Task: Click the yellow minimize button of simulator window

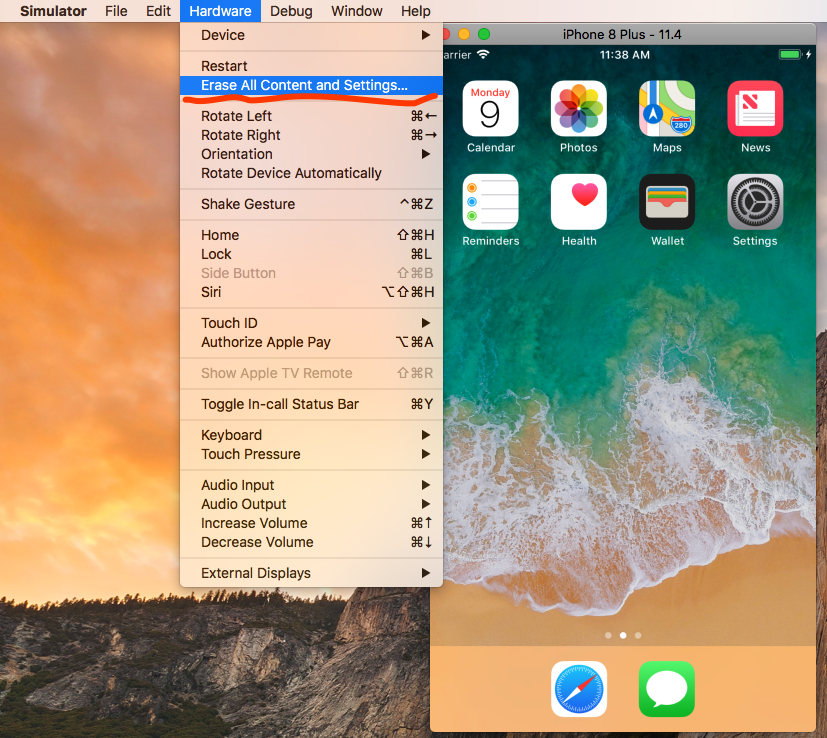Action: point(464,34)
